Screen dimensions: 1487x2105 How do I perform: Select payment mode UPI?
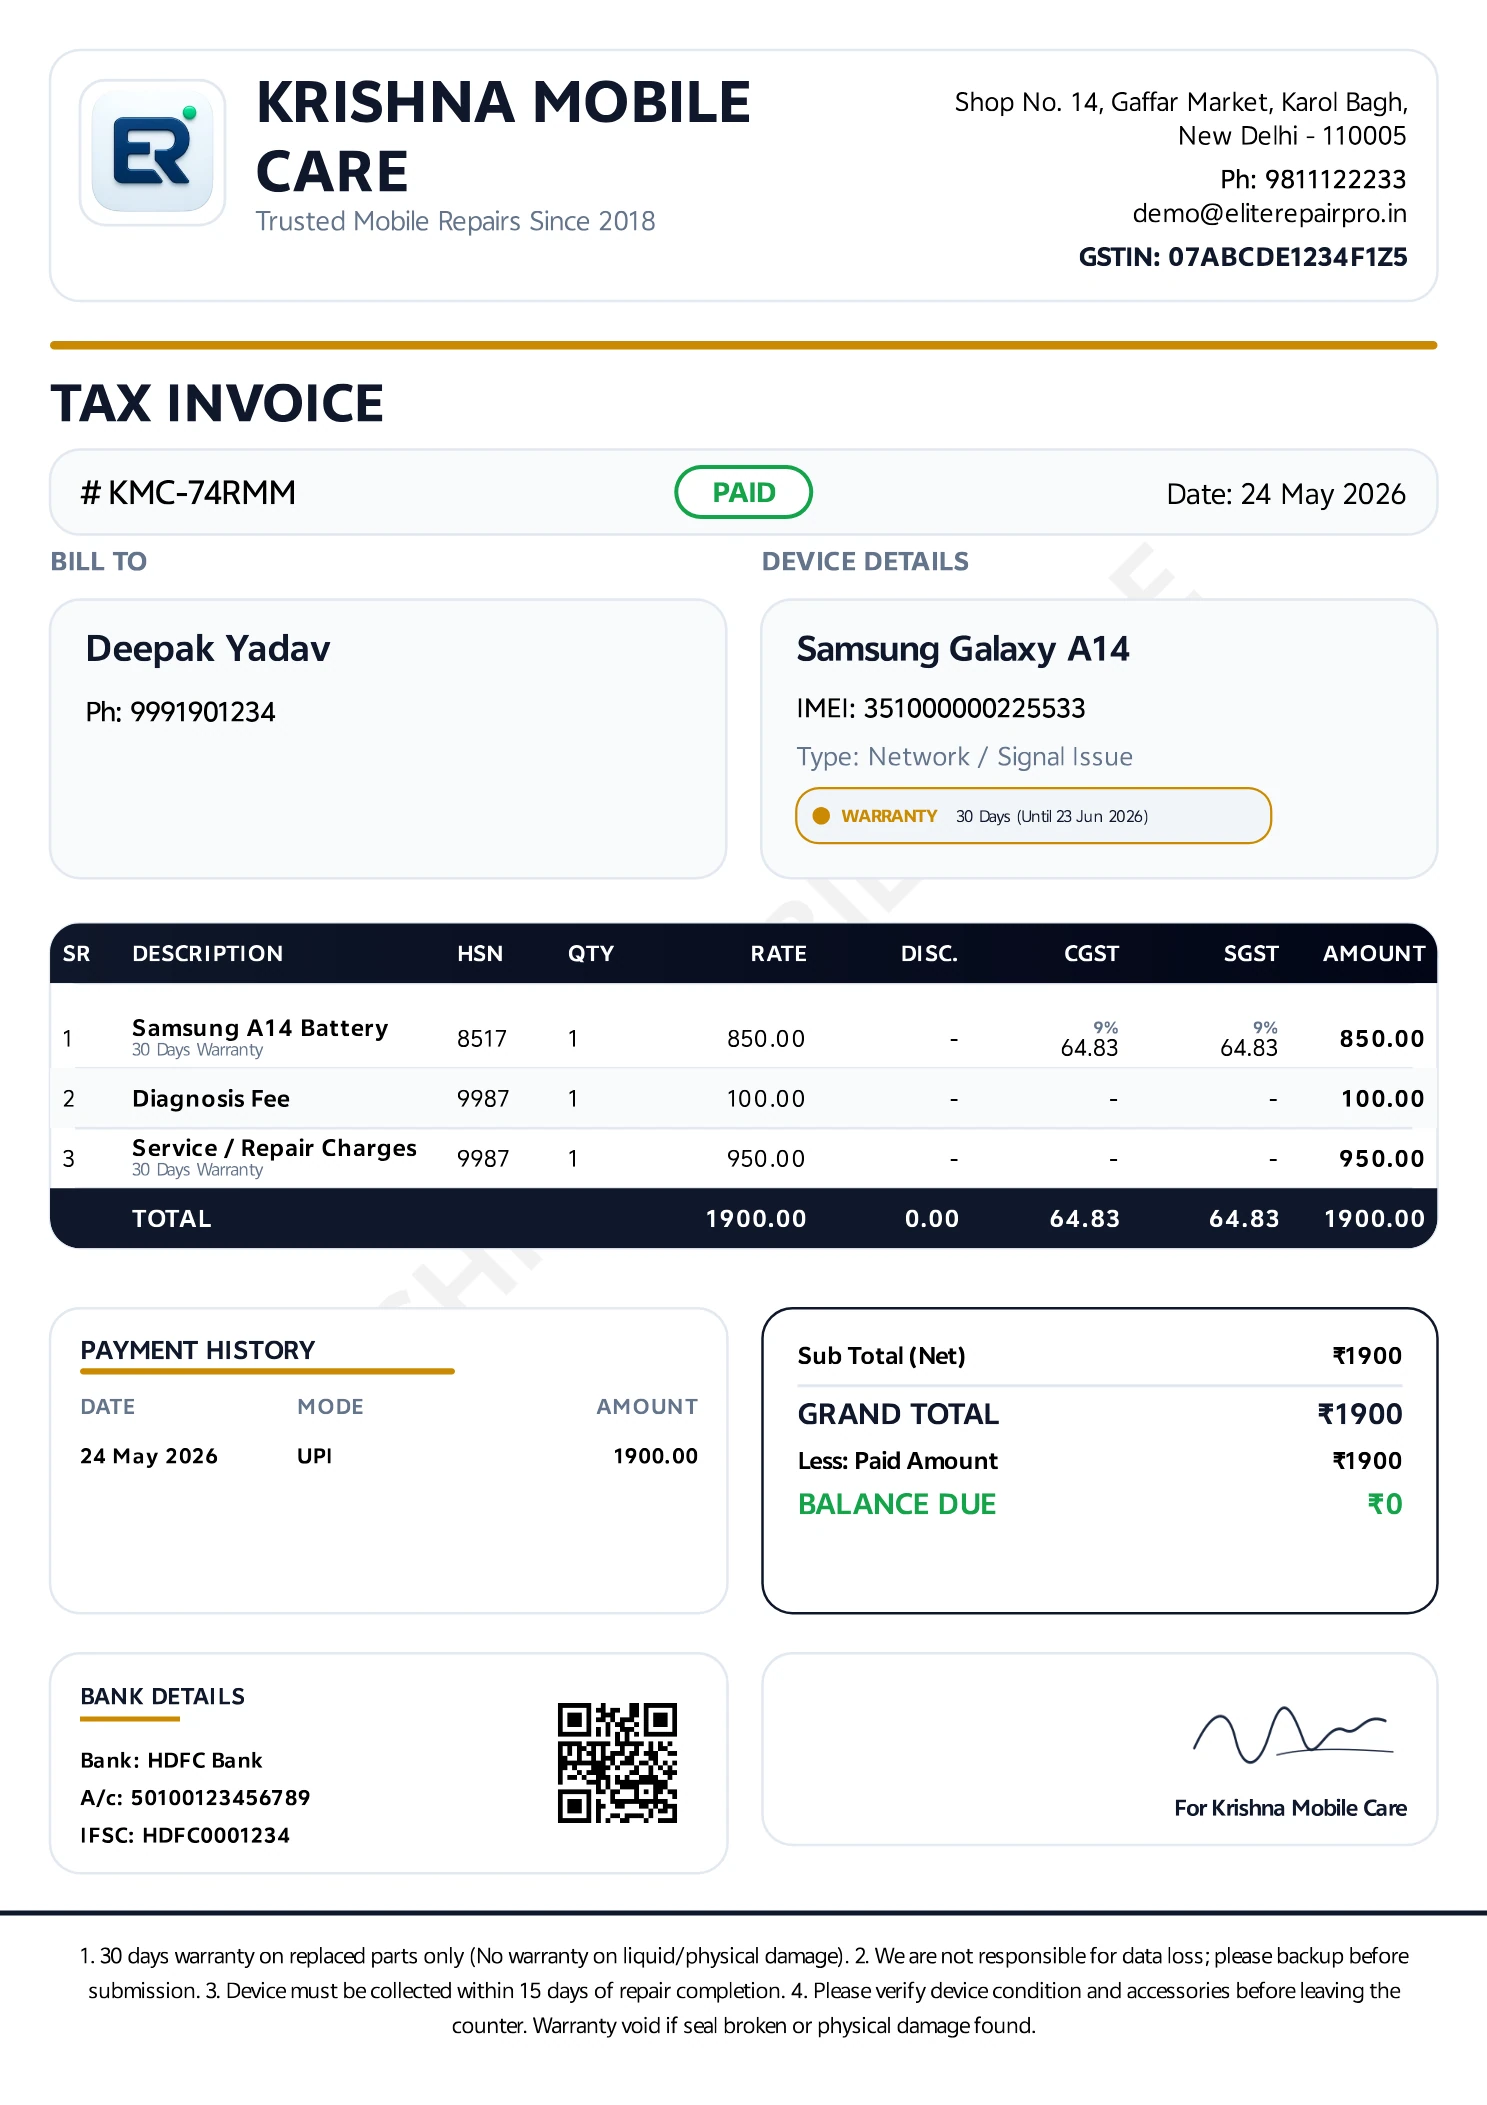pos(314,1457)
